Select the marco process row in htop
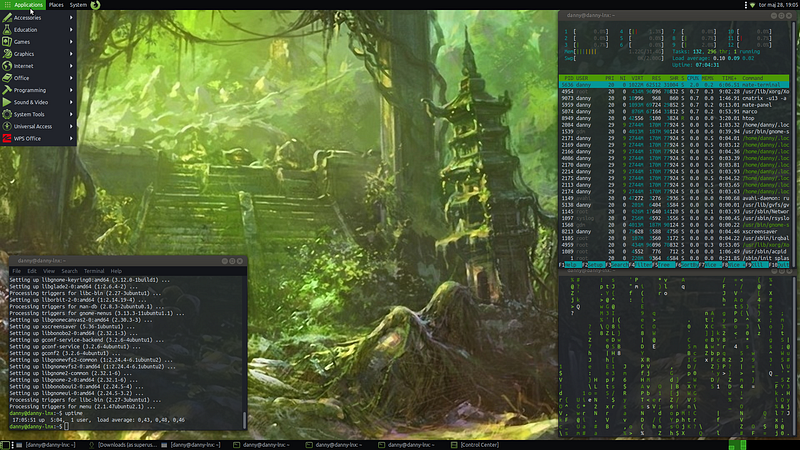This screenshot has height=450, width=800. 674,111
